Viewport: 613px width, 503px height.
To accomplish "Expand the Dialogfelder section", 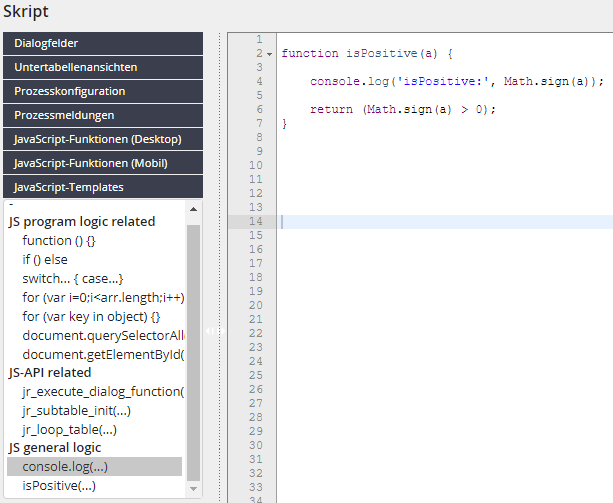I will click(103, 43).
